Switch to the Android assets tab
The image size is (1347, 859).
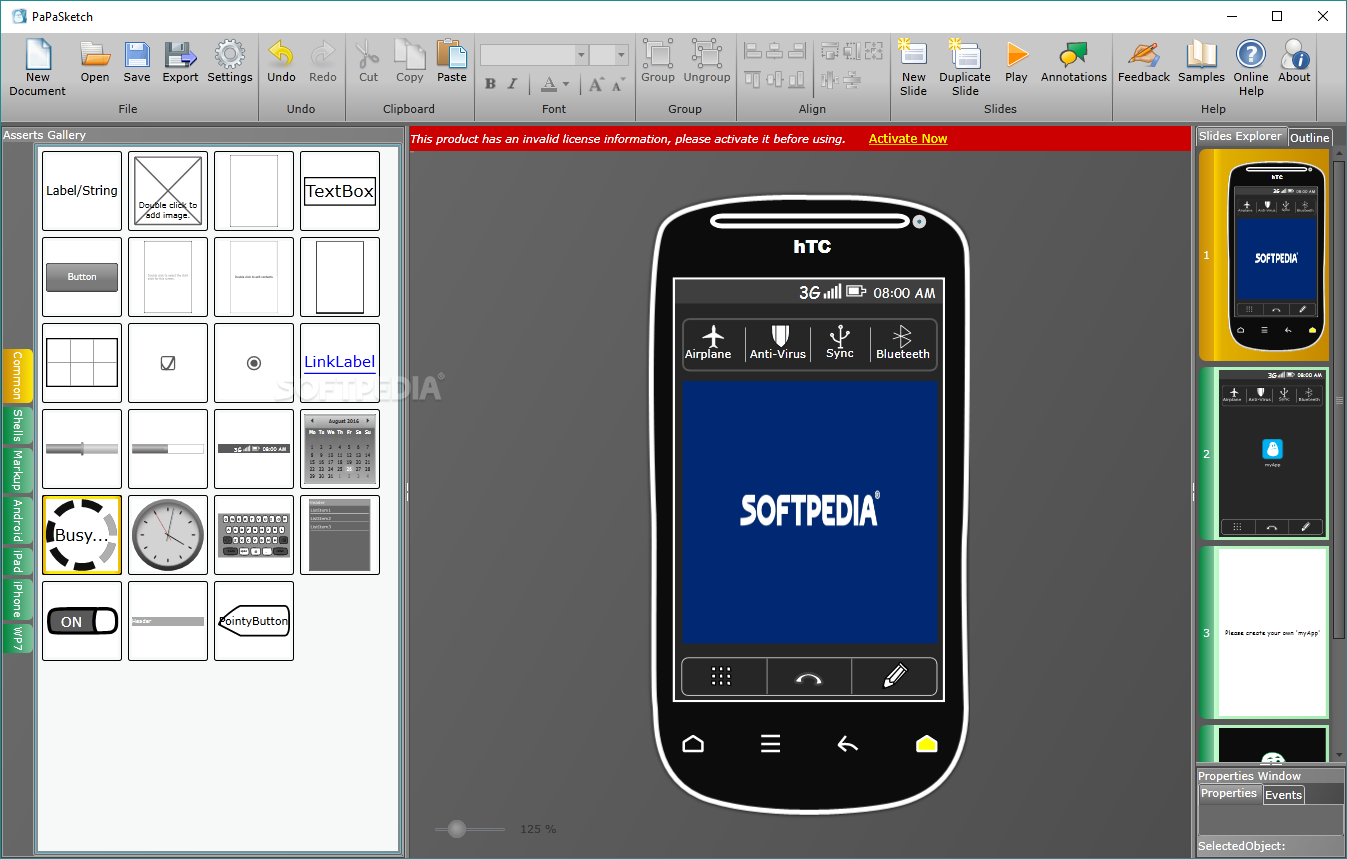pyautogui.click(x=18, y=521)
